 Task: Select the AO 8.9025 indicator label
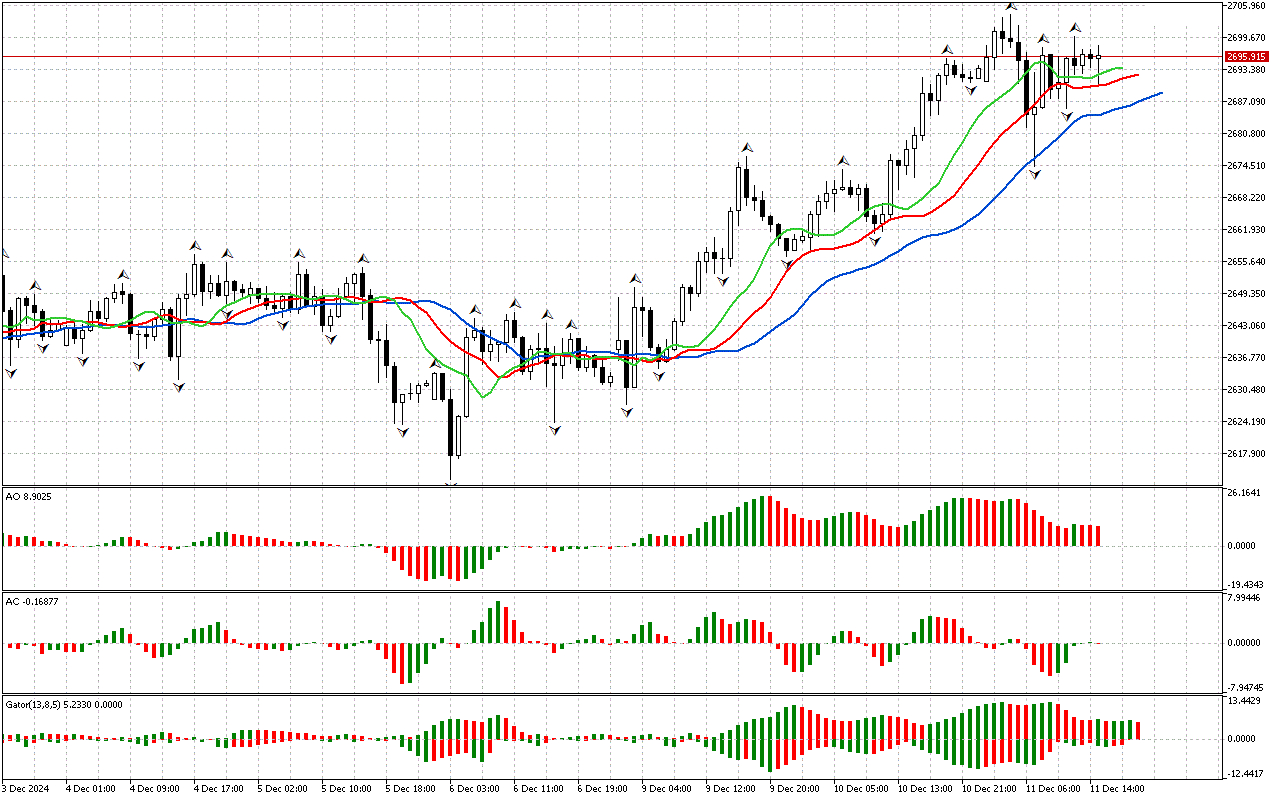[x=29, y=496]
